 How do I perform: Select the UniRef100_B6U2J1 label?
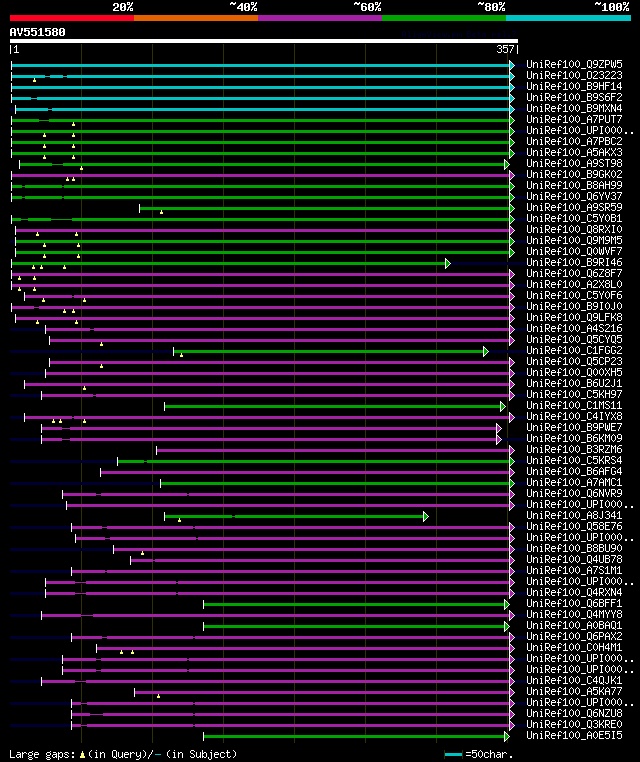[574, 383]
